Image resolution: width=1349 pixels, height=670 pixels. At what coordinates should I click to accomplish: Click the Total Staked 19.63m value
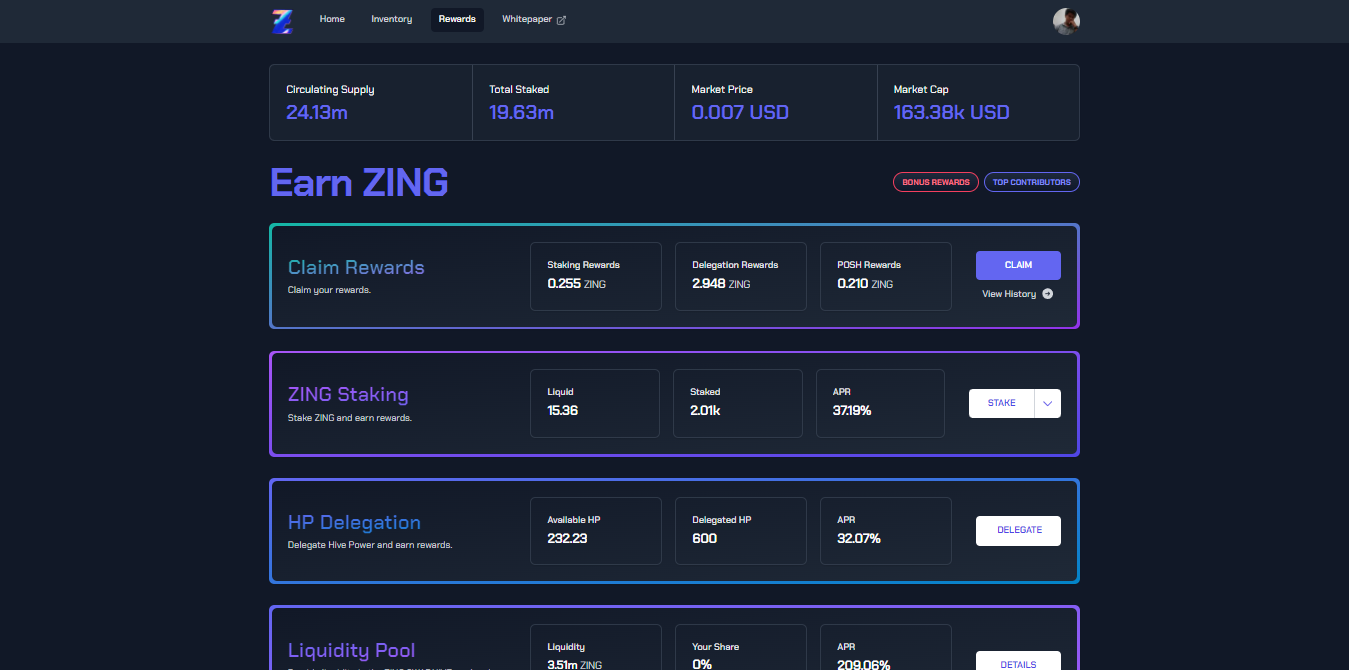click(521, 112)
